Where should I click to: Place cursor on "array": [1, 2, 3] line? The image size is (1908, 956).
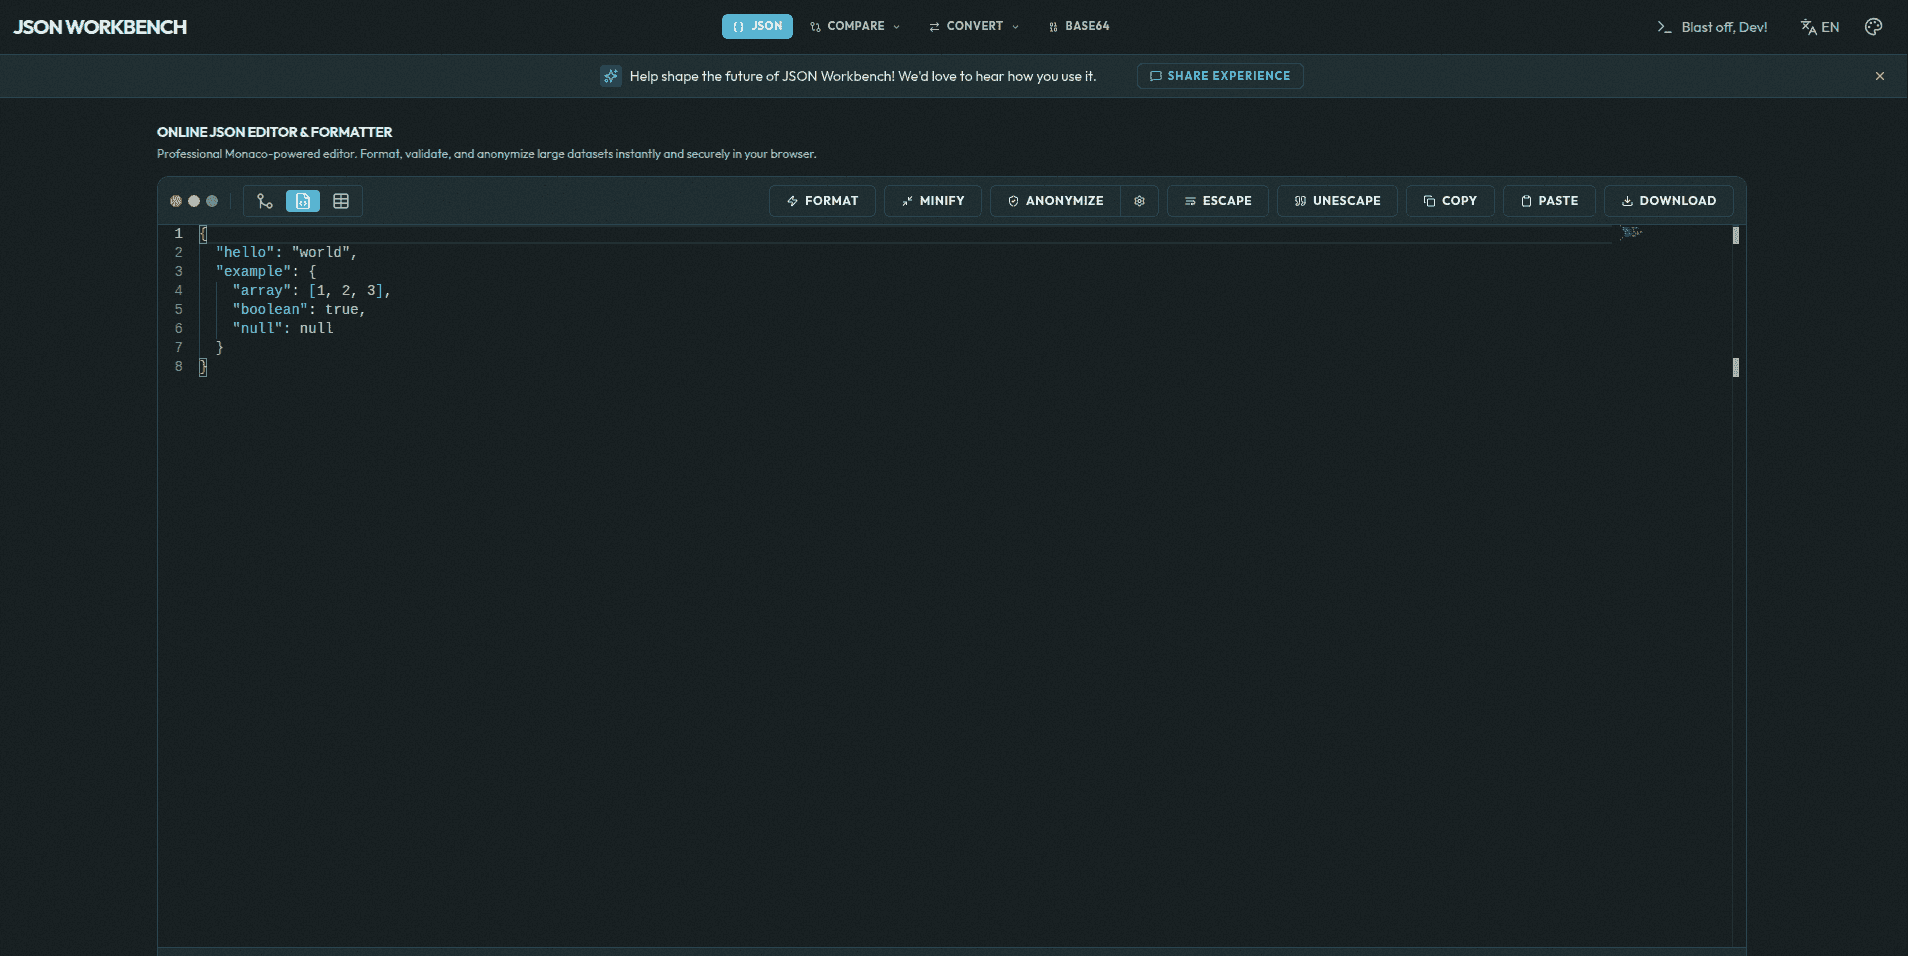click(311, 290)
